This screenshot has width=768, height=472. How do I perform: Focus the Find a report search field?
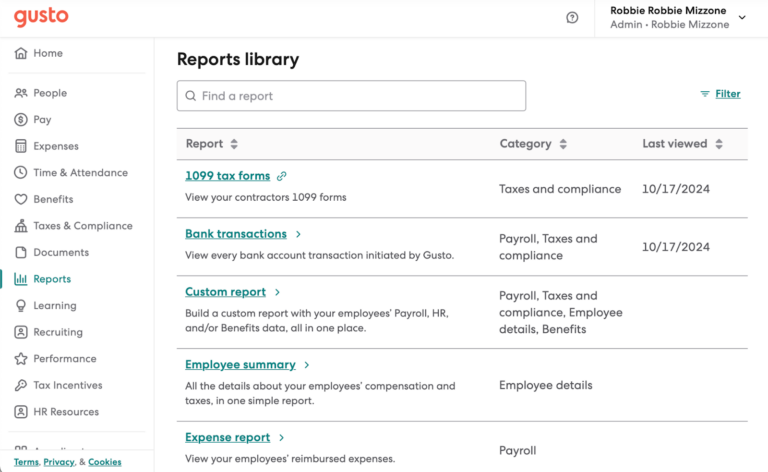coord(351,96)
